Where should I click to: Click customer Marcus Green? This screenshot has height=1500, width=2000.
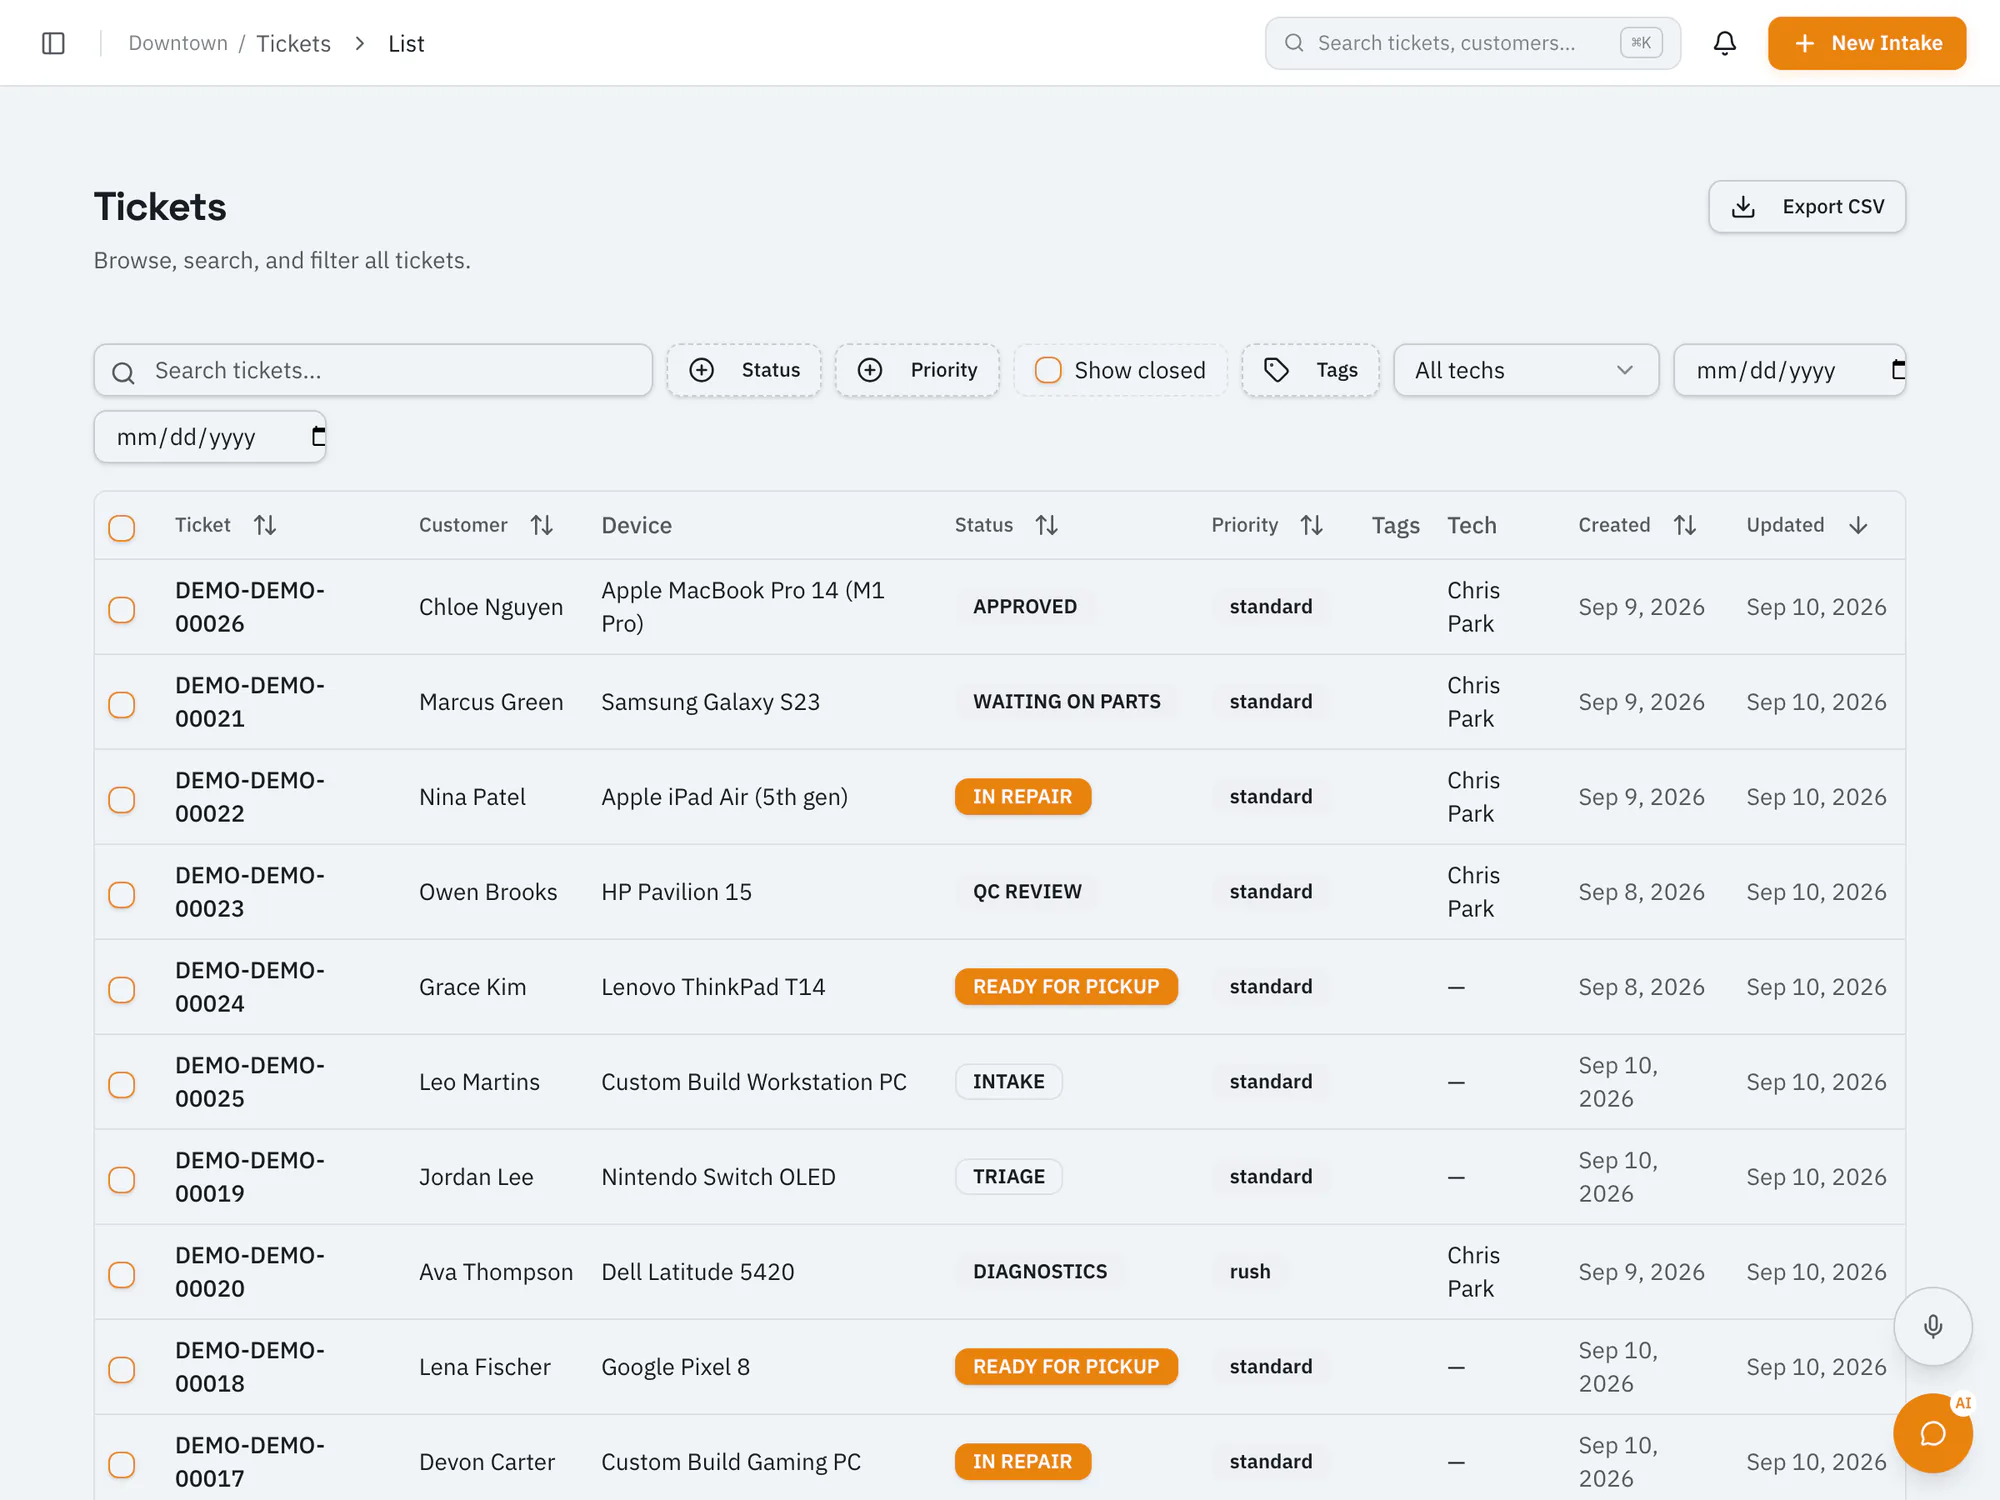pos(491,702)
